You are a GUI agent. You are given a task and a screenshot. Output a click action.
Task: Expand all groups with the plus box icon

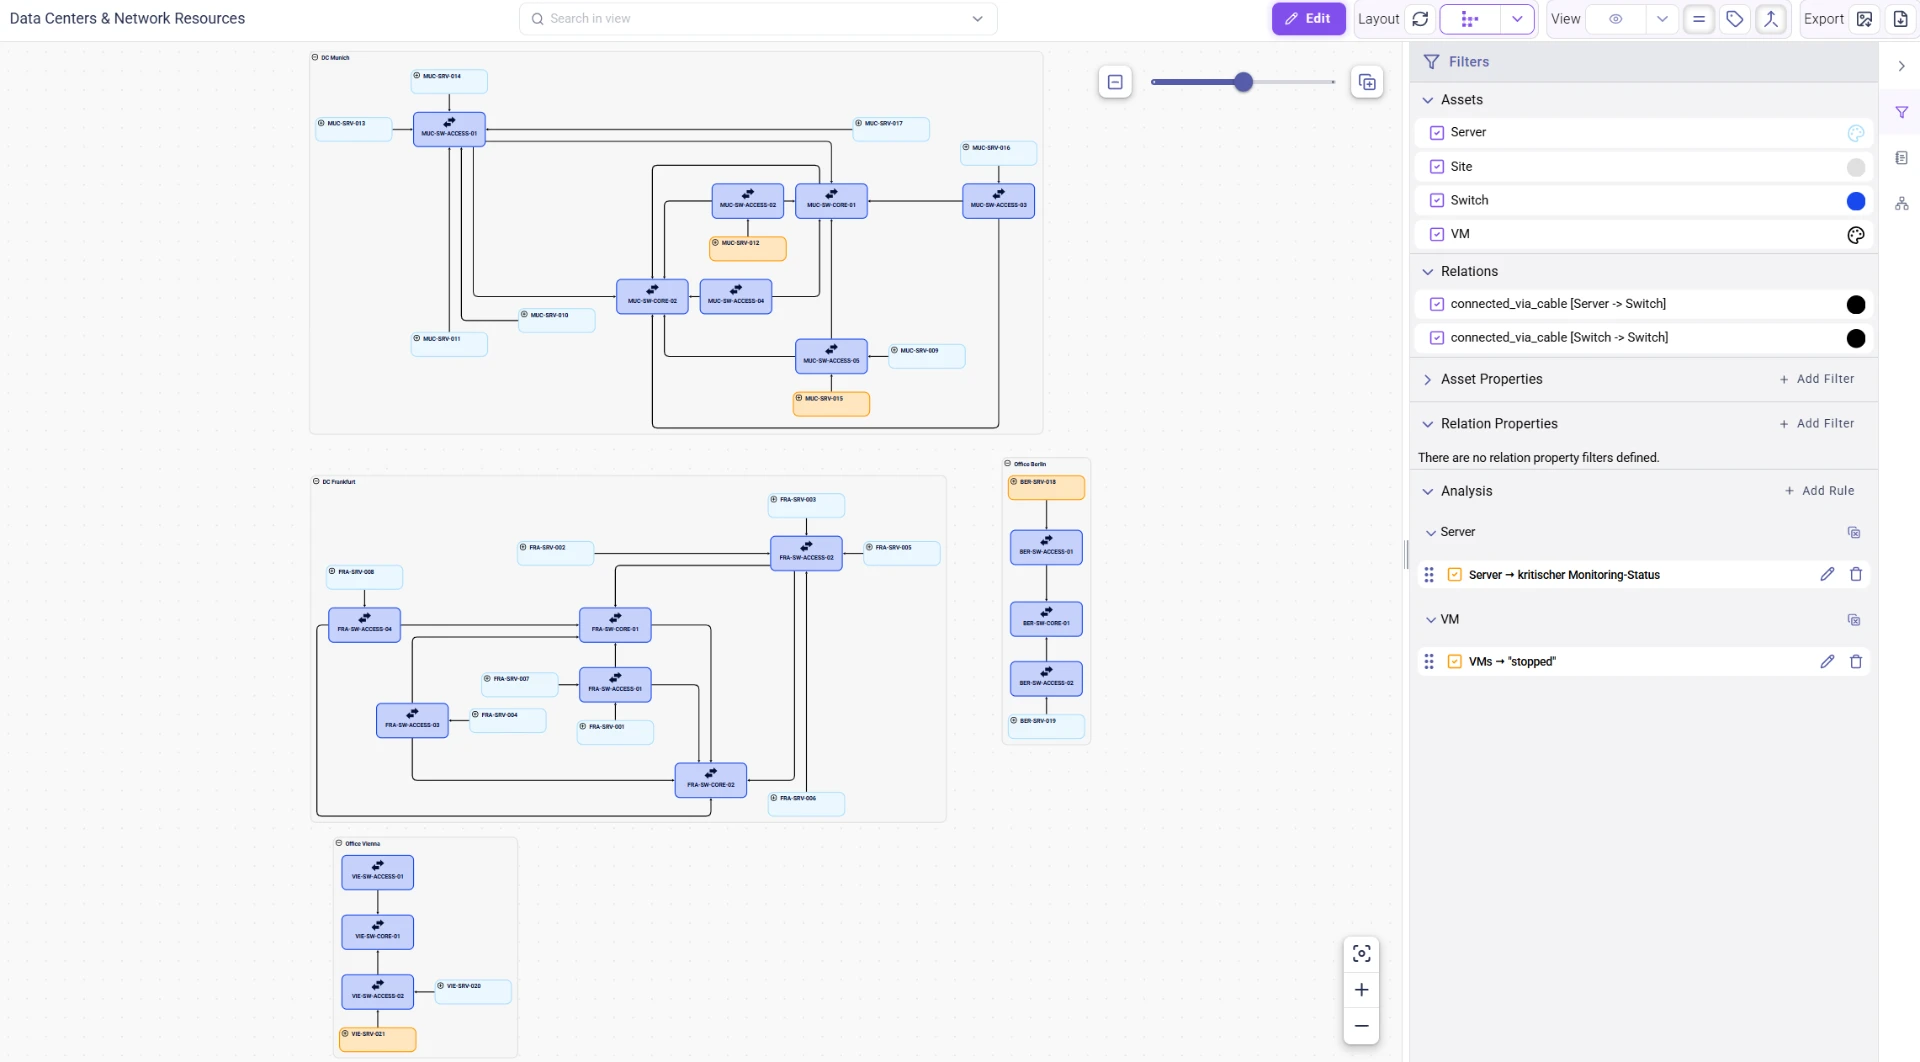[x=1367, y=82]
